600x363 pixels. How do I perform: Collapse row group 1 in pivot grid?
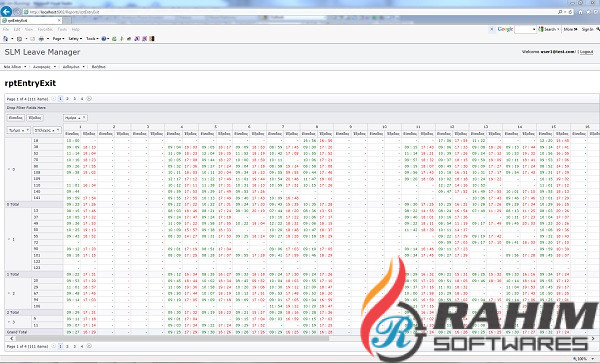pos(9,239)
